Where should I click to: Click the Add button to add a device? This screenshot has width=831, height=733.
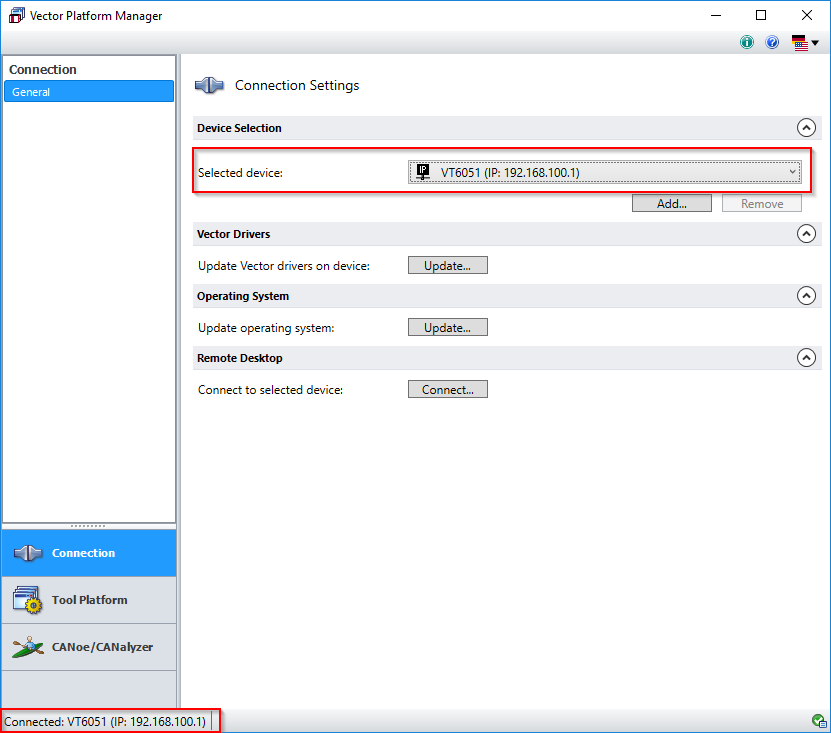coord(671,202)
